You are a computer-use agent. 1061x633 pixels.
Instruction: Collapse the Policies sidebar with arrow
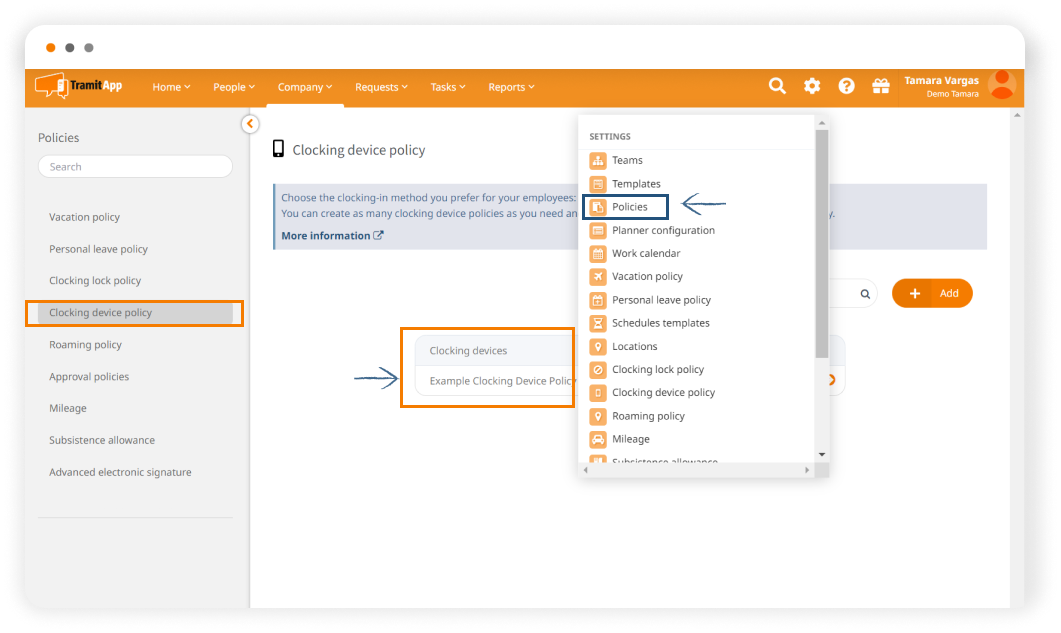tap(250, 124)
